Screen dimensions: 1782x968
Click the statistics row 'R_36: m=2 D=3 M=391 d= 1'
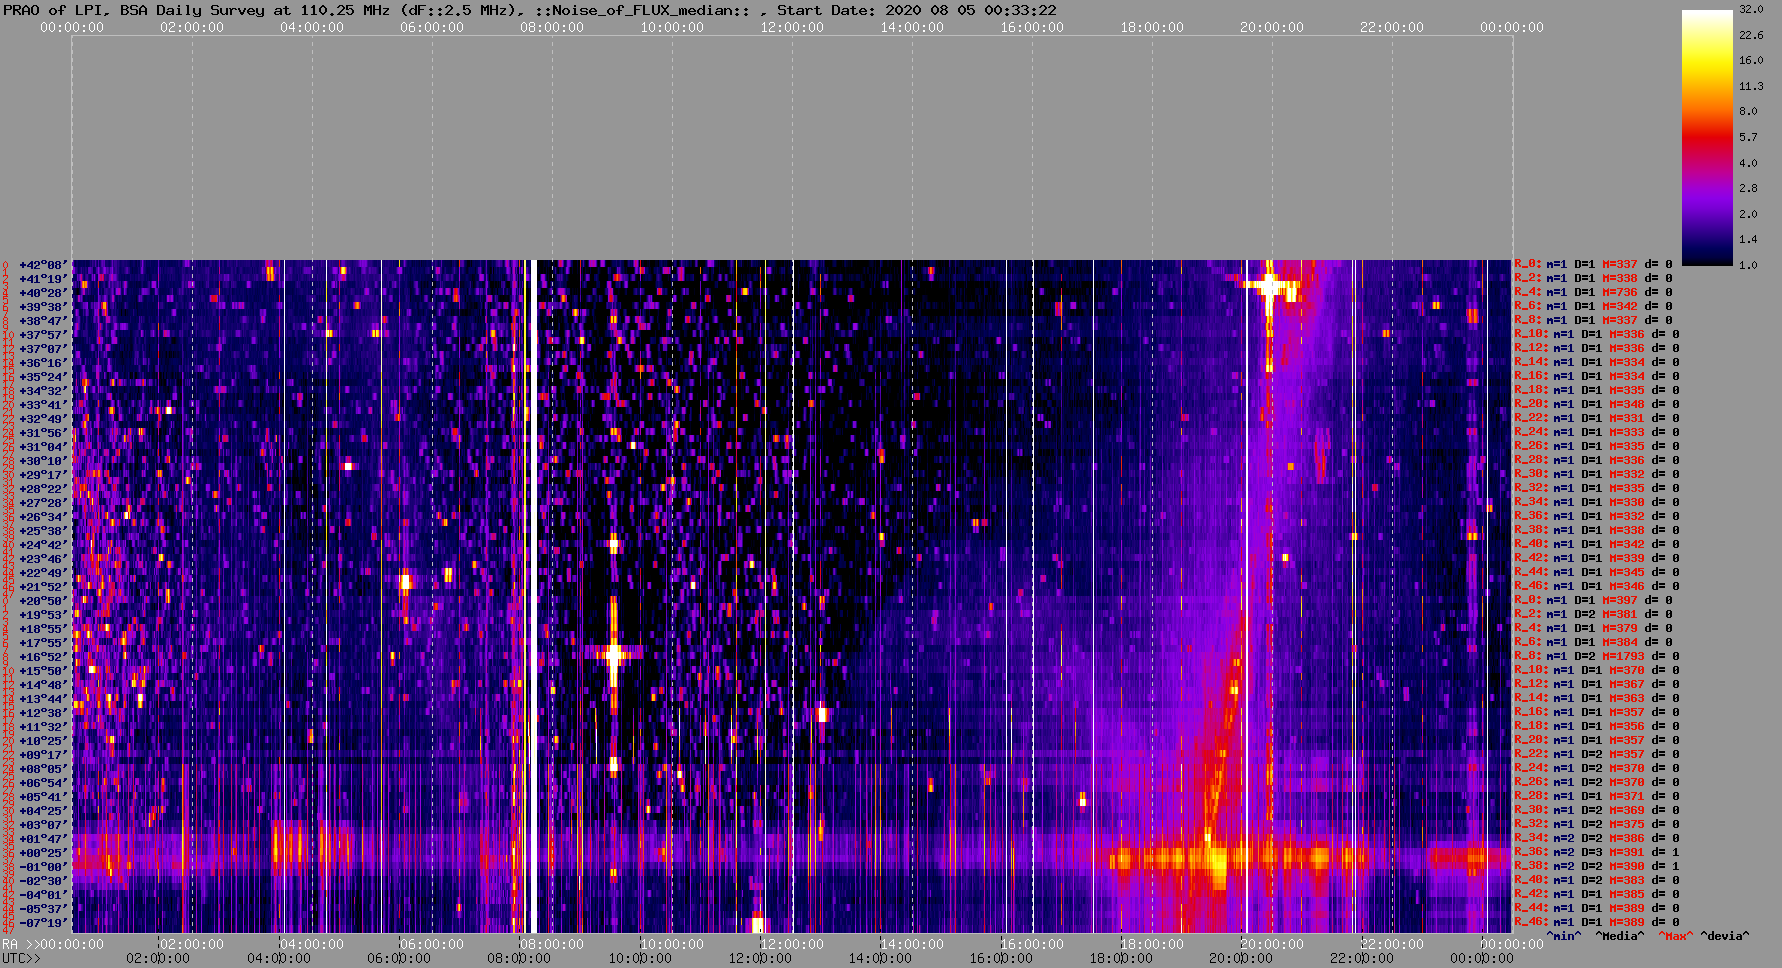pyautogui.click(x=1596, y=853)
